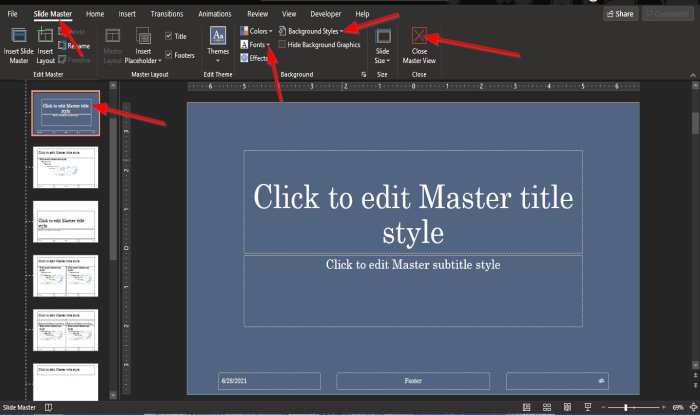Open the File menu
This screenshot has height=415, width=700.
(x=13, y=14)
